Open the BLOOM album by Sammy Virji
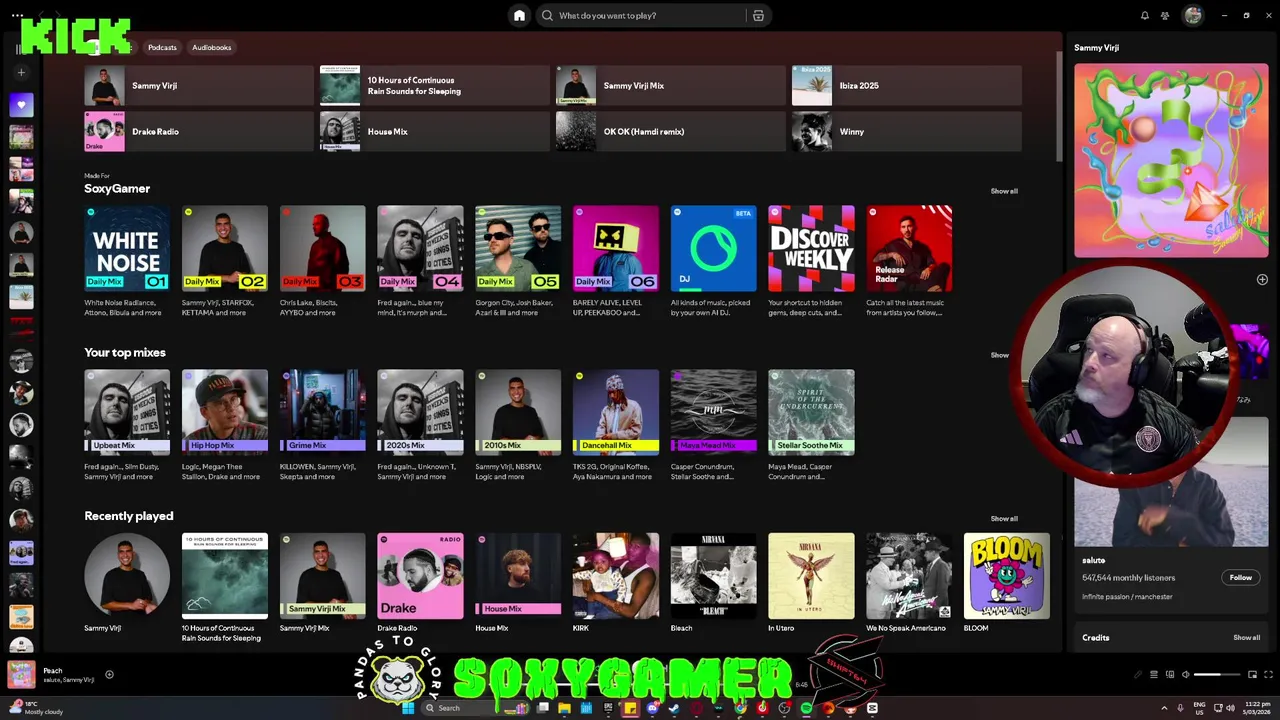This screenshot has height=720, width=1280. pos(1006,576)
